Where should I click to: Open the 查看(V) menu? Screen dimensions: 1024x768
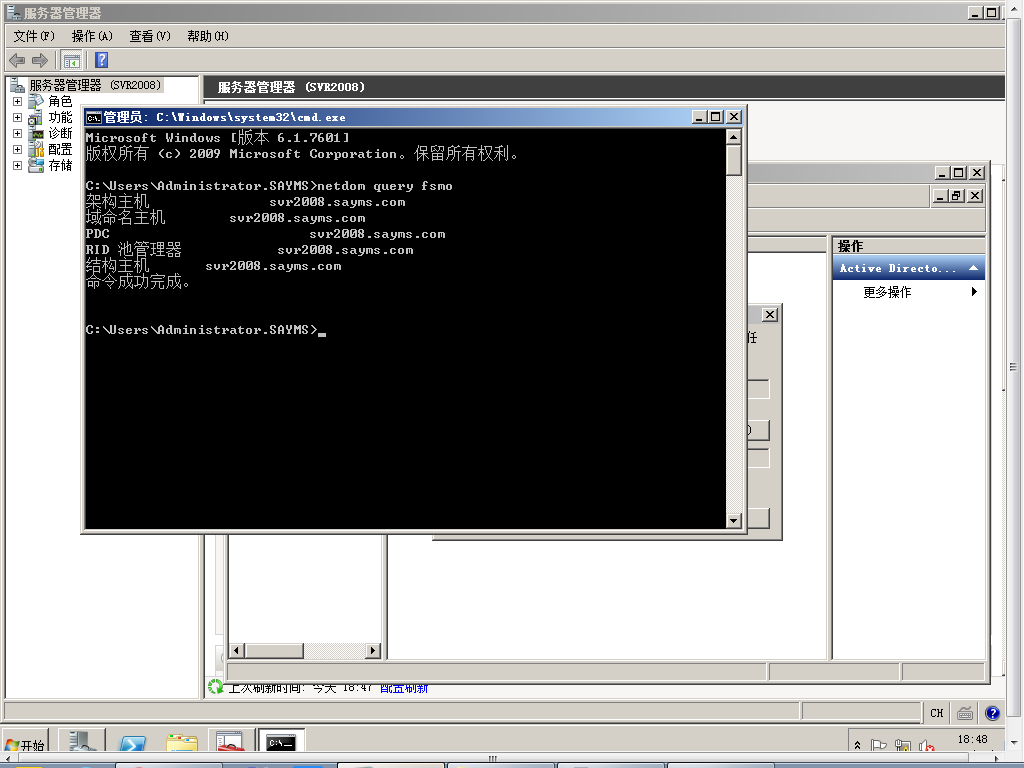click(150, 36)
